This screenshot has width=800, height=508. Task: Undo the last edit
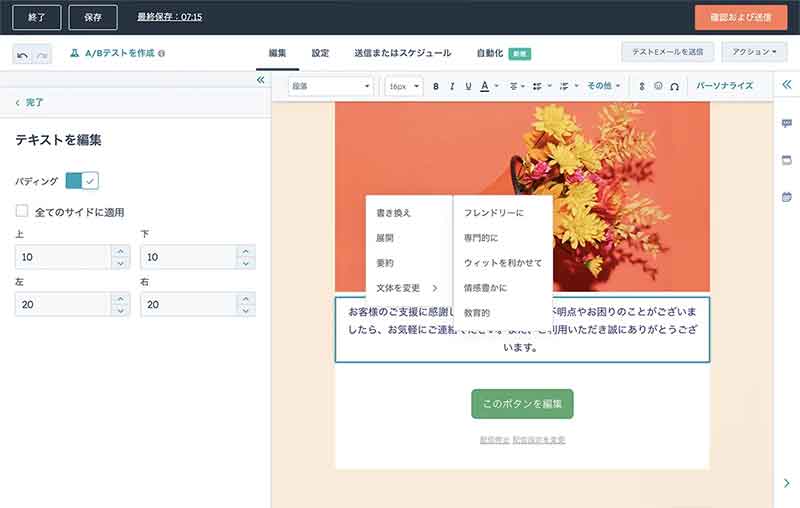22,55
